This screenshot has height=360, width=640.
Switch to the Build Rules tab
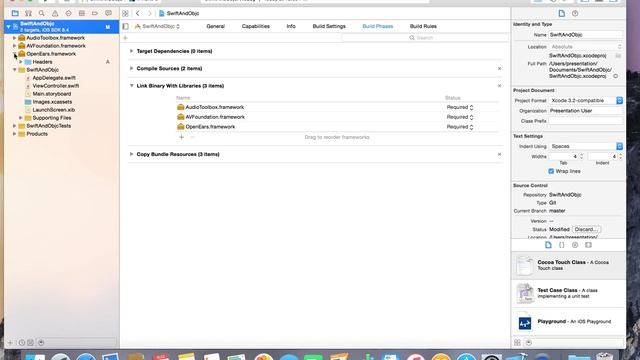[x=423, y=26]
